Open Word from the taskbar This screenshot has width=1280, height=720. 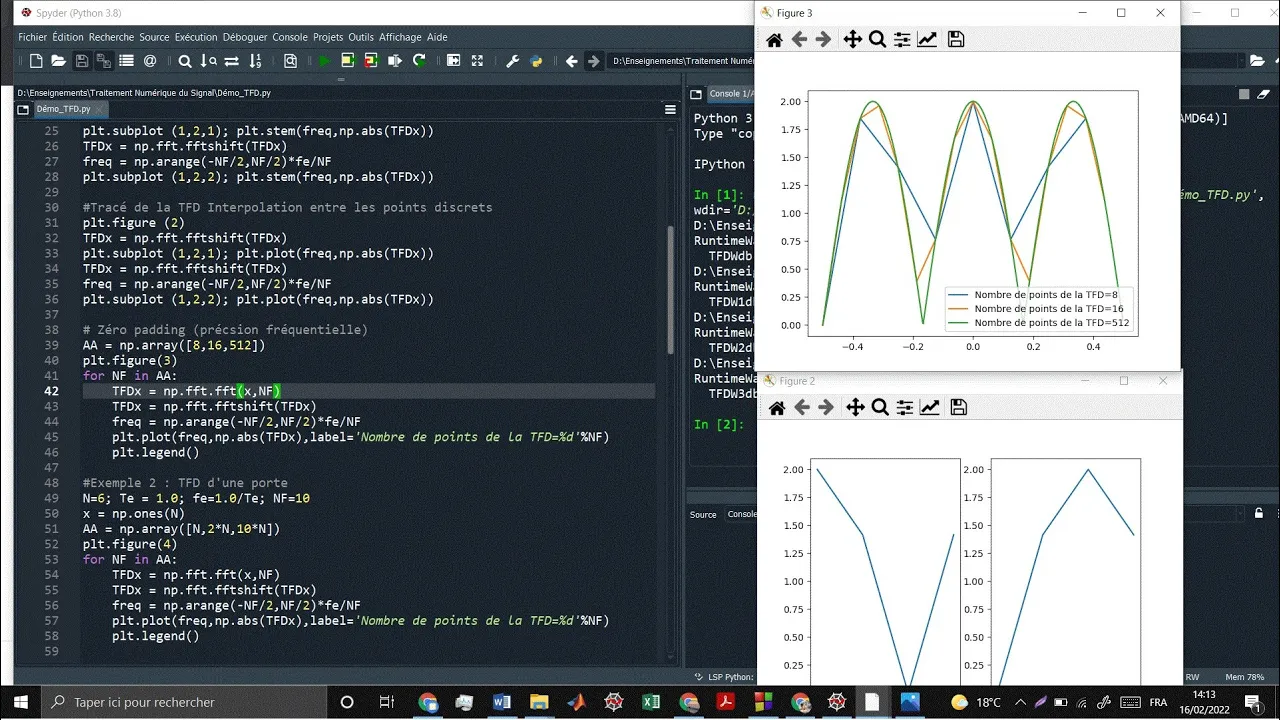point(502,702)
